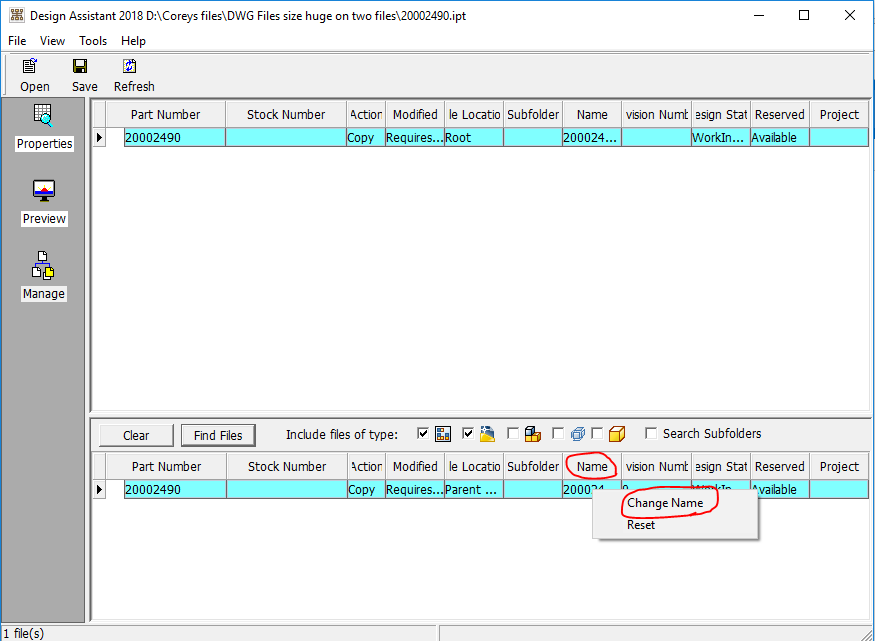Choose Reset from the context menu
875x641 pixels.
640,524
